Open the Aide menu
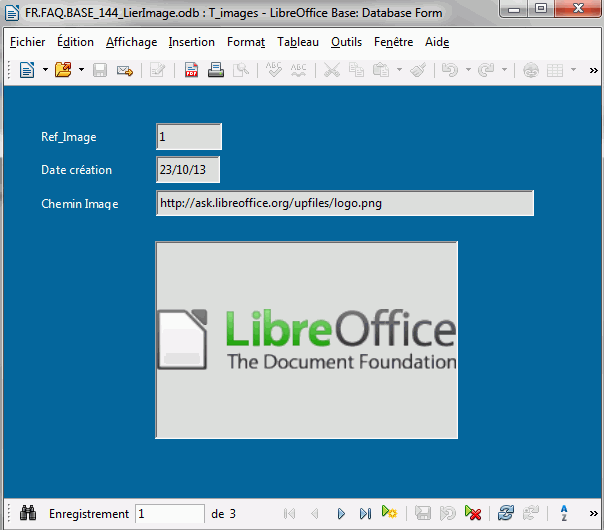 click(x=437, y=42)
